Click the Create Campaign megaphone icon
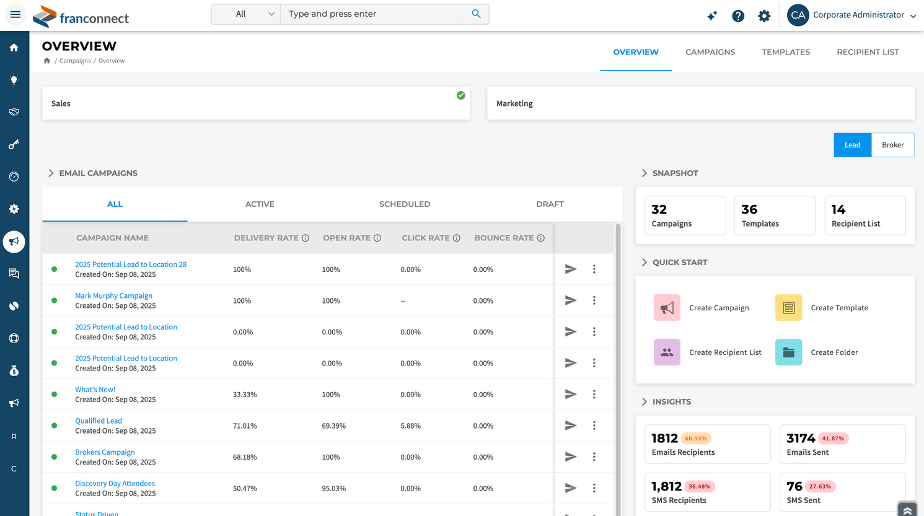The image size is (924, 516). click(667, 308)
